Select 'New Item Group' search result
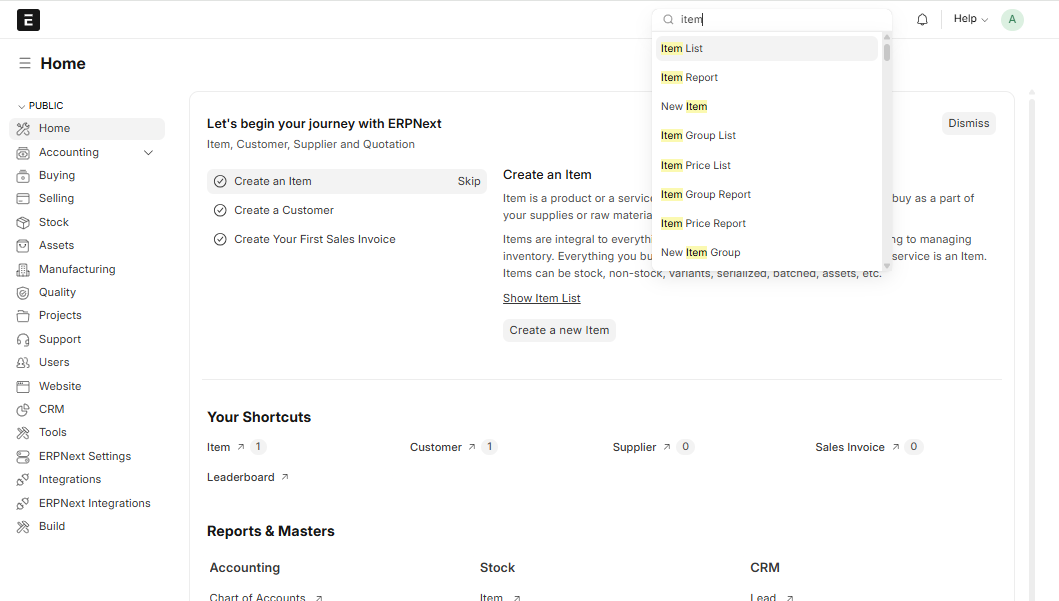The height and width of the screenshot is (601, 1059). point(767,253)
